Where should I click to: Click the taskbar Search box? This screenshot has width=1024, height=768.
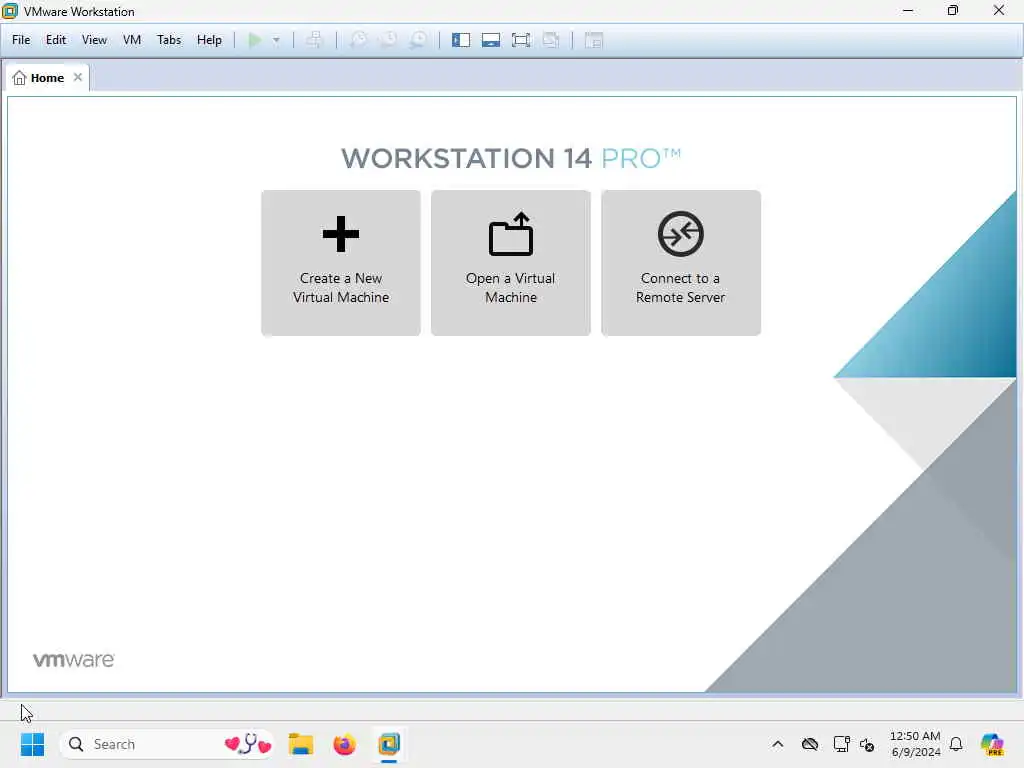[167, 744]
